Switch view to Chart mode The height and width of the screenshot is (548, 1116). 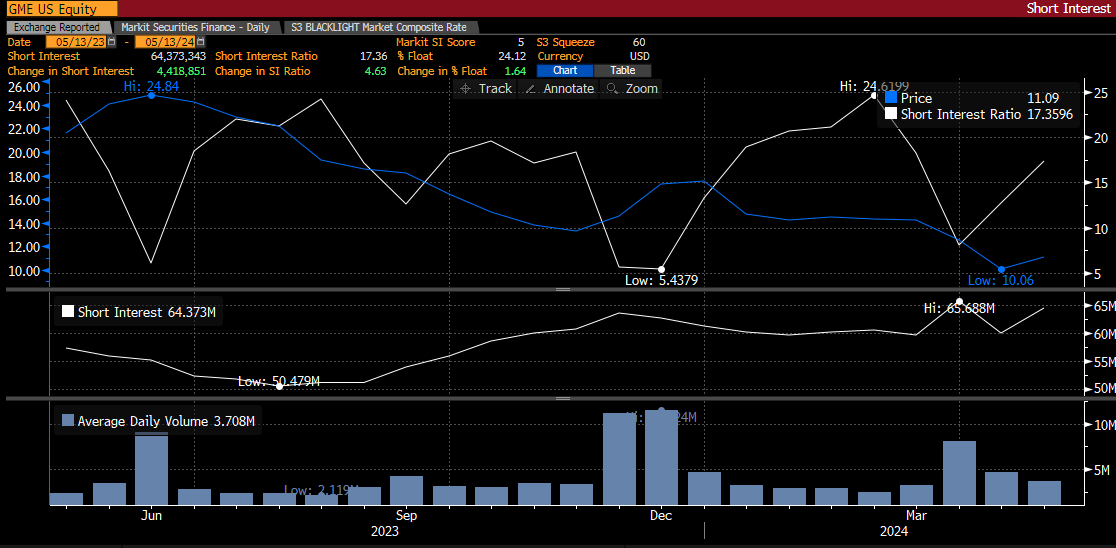click(565, 71)
